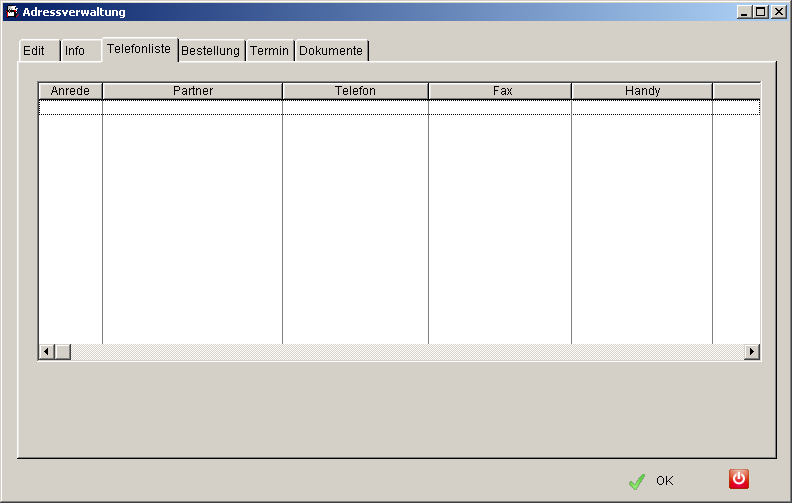Click the left scroll arrow of the table

coord(46,351)
